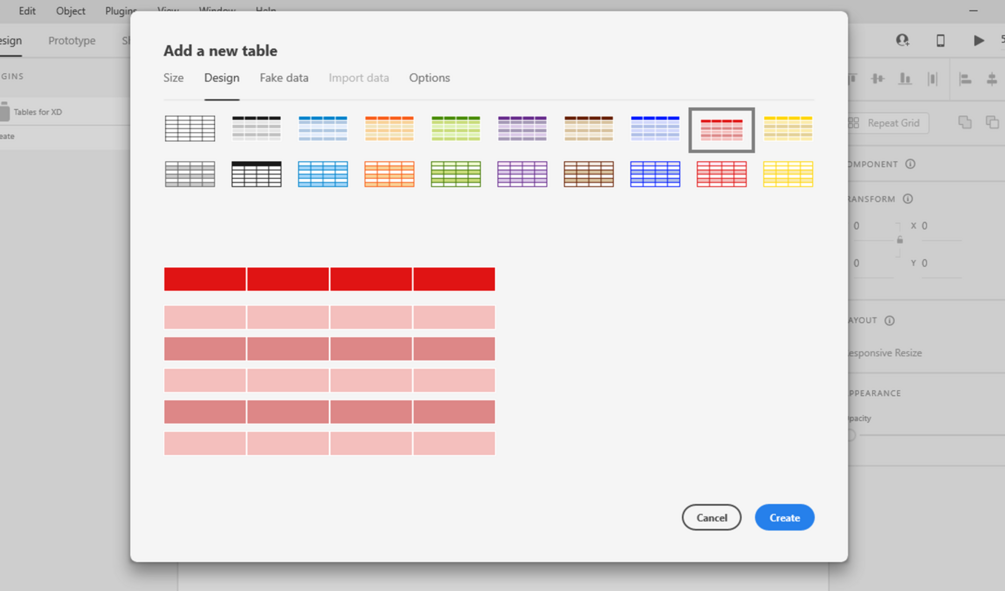Viewport: 1005px width, 591px height.
Task: Click the align bottom icon
Action: [x=905, y=79]
